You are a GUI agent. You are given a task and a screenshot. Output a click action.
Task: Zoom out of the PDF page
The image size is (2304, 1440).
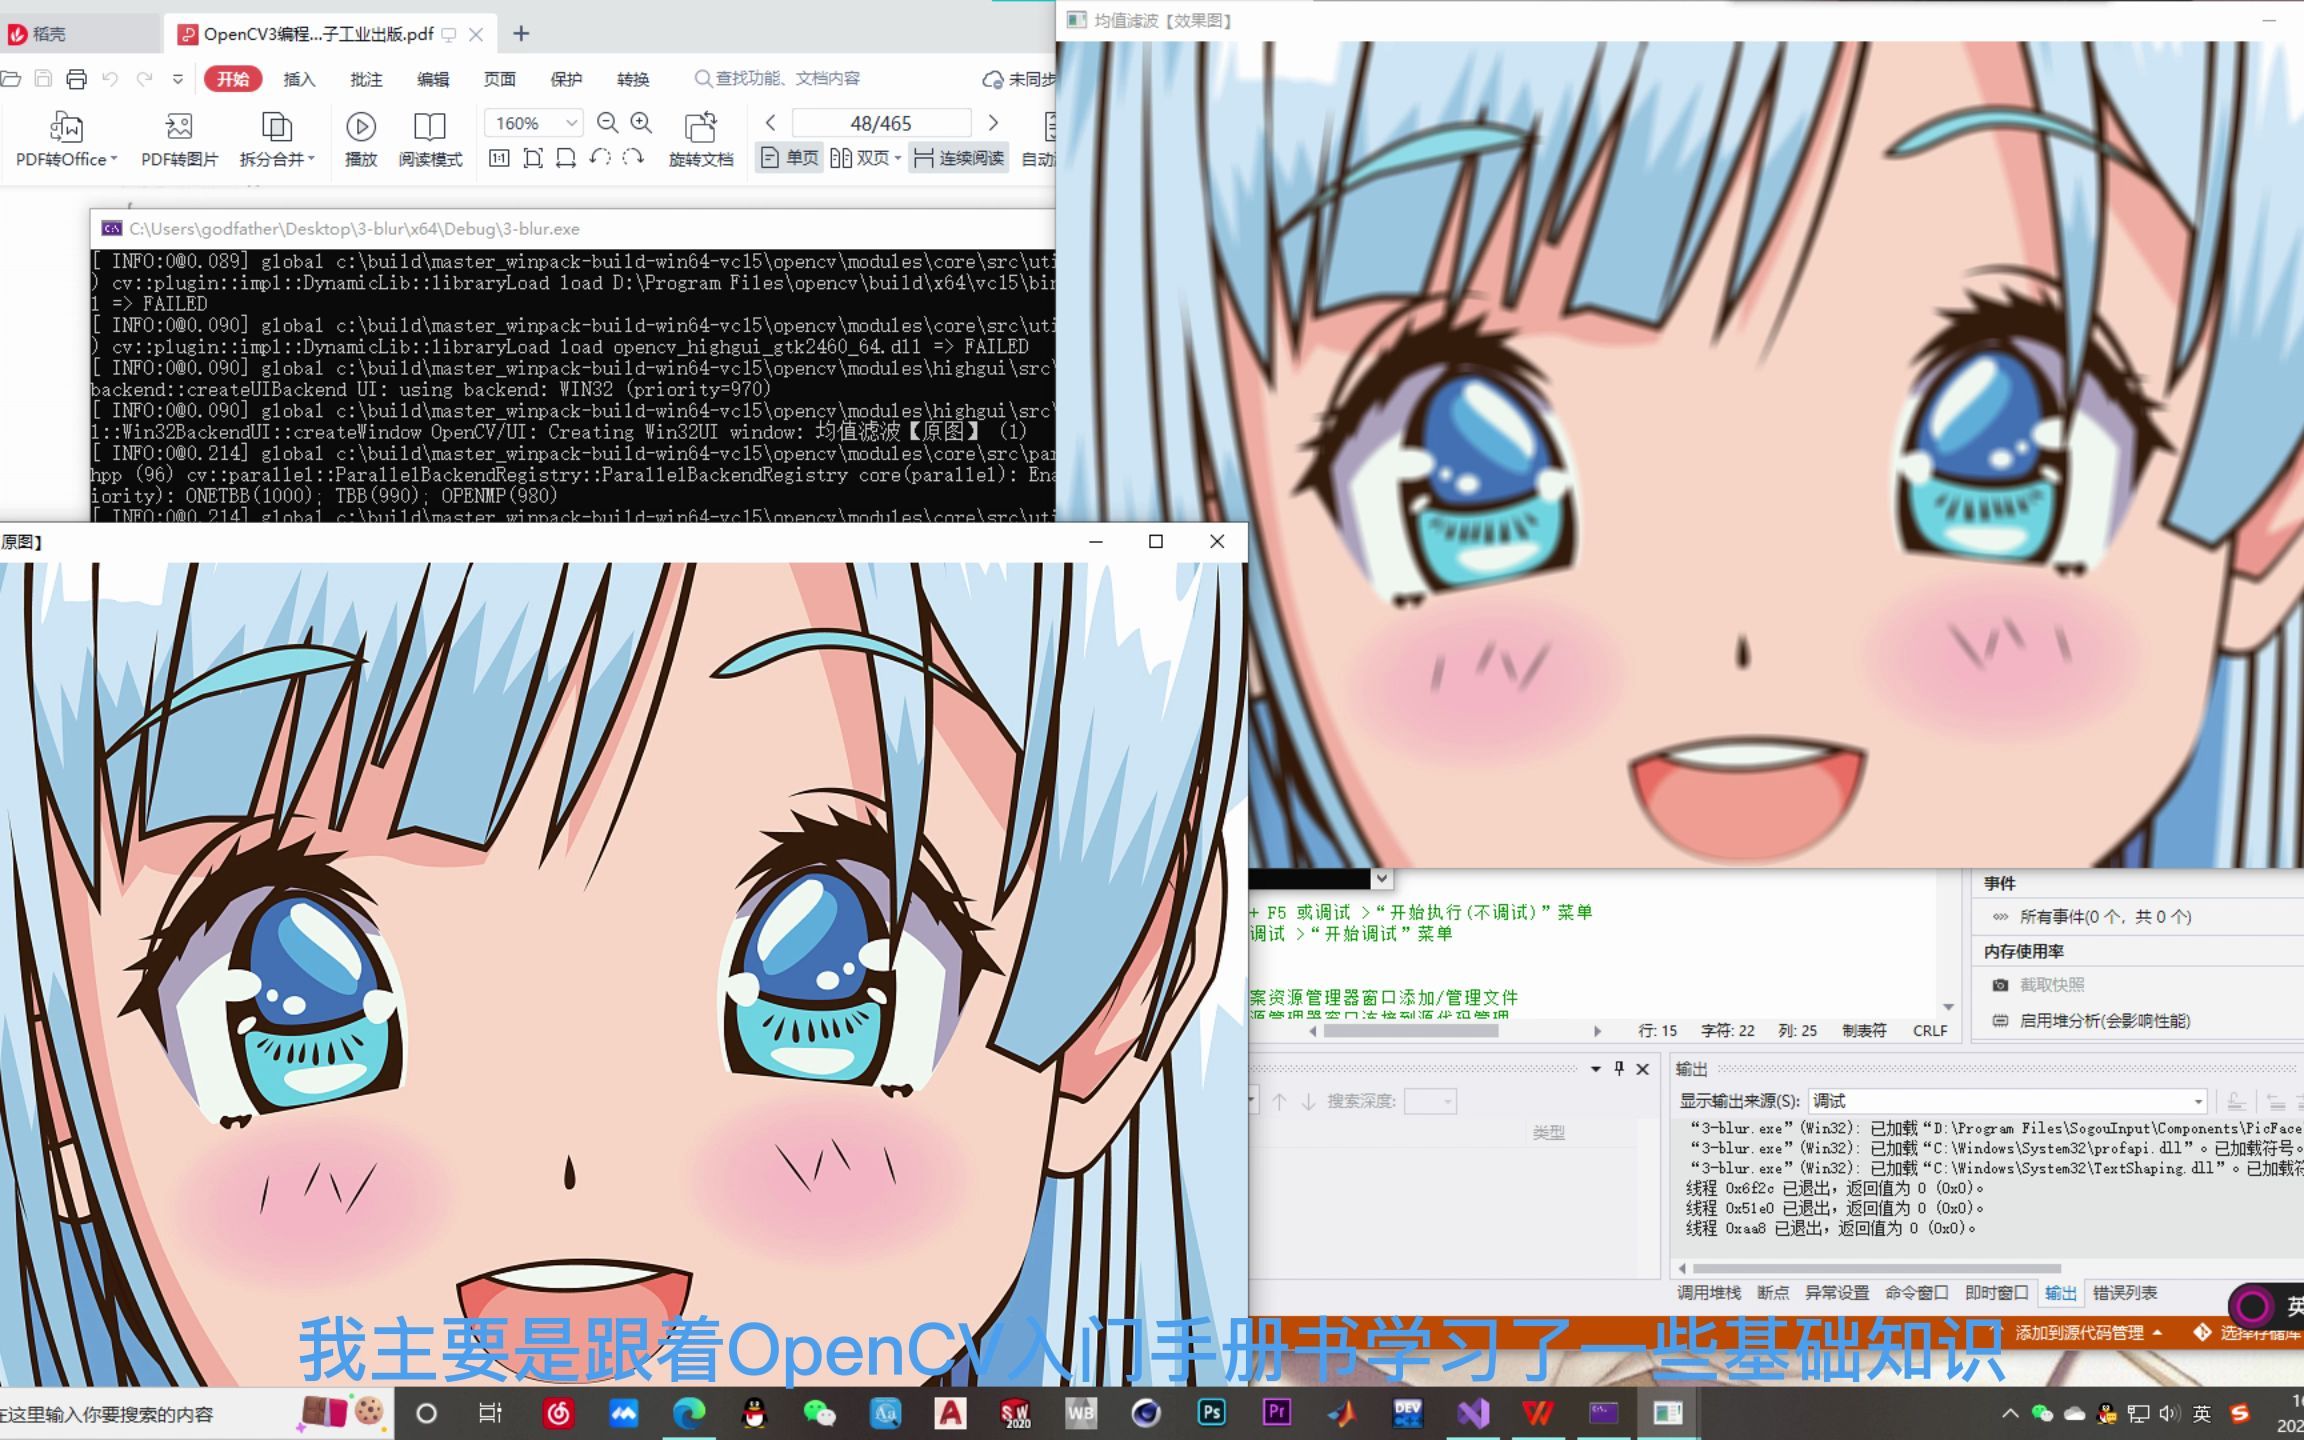click(x=607, y=123)
